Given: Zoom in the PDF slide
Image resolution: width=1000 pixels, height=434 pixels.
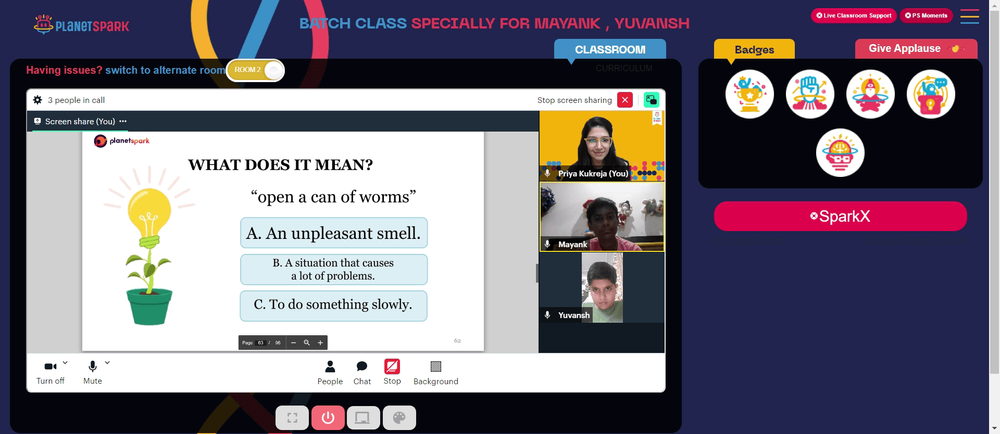Looking at the screenshot, I should click(320, 343).
